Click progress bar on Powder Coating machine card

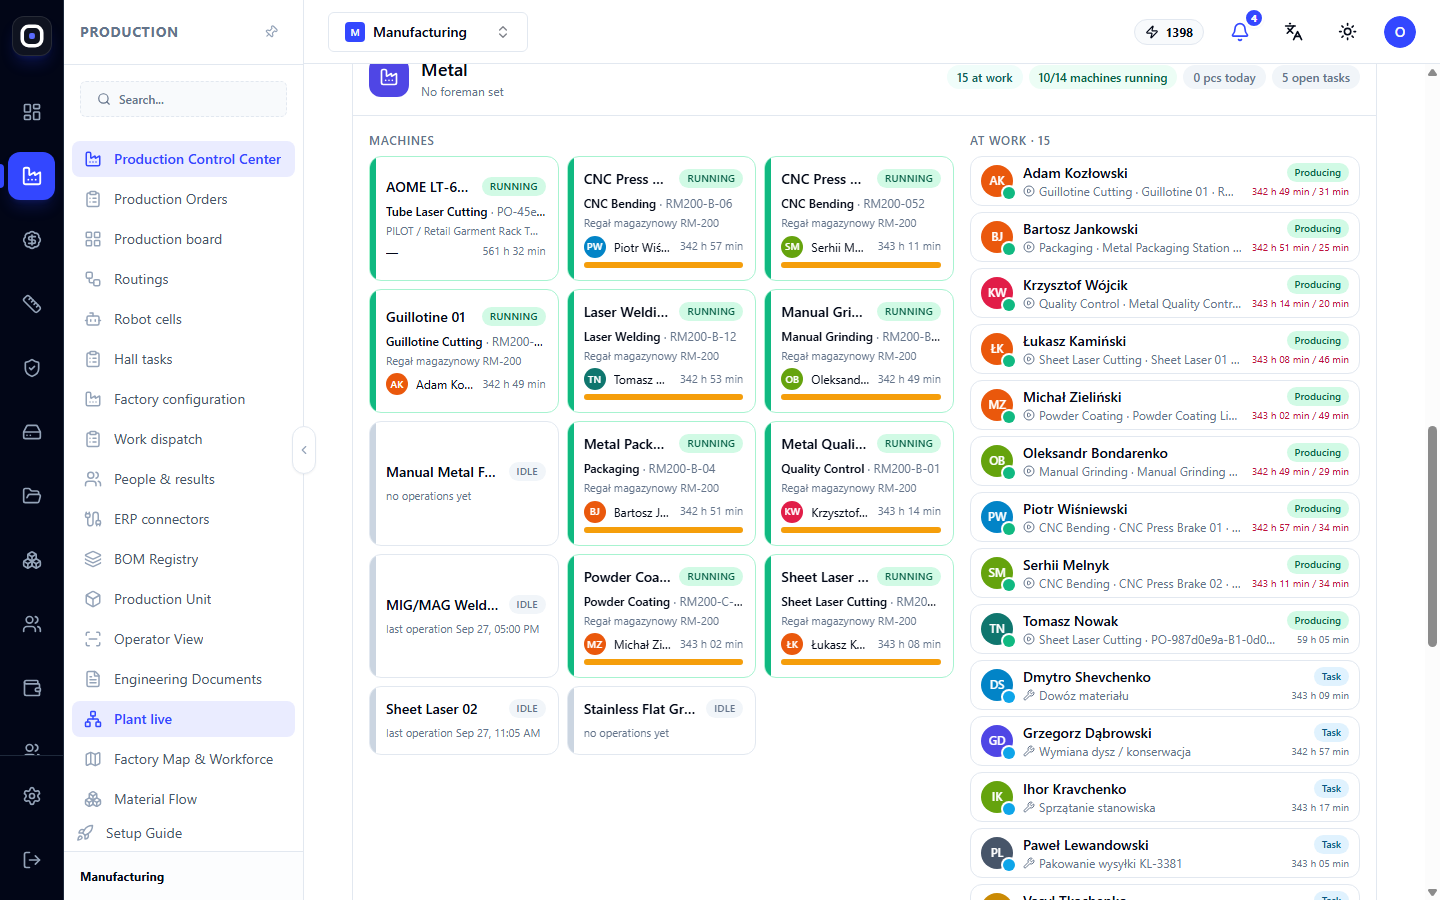[x=663, y=662]
